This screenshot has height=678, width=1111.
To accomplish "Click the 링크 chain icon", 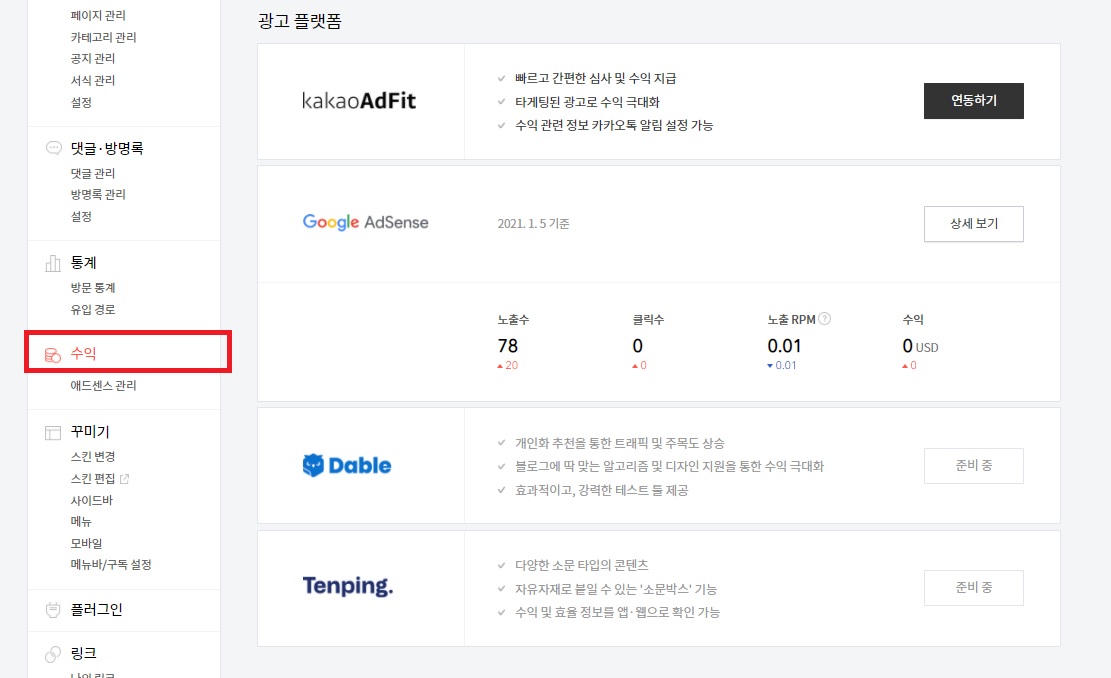I will tap(53, 654).
